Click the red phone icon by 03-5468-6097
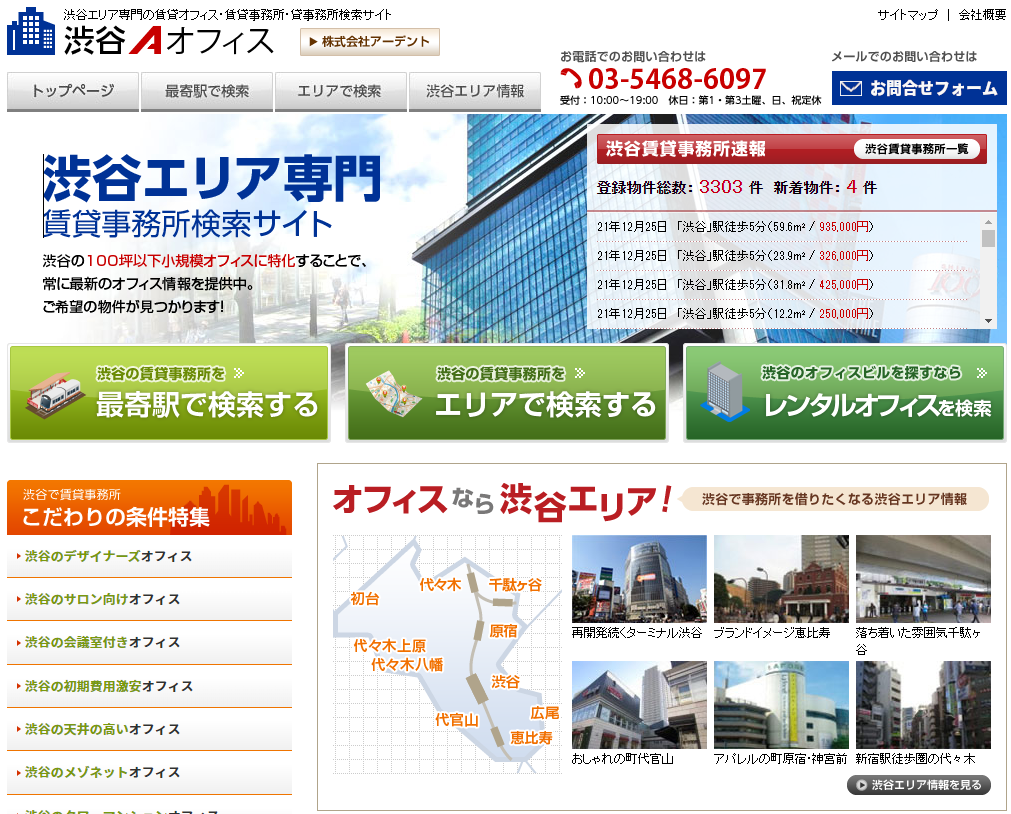 pos(571,79)
